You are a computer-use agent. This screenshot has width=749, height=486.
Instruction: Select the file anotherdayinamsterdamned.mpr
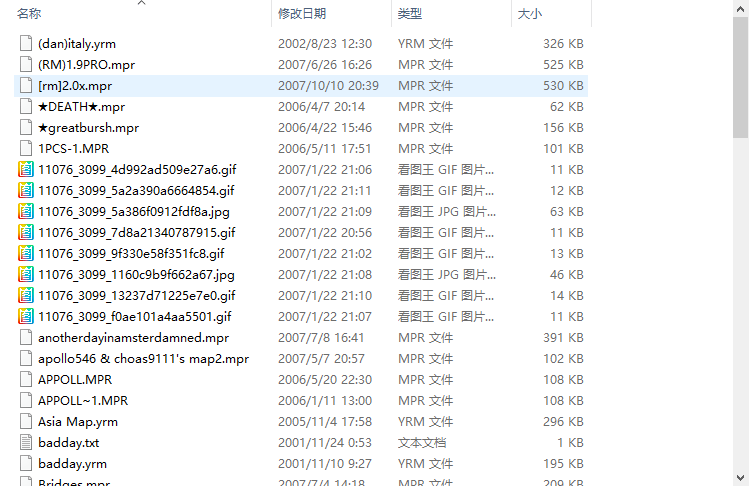pyautogui.click(x=301, y=337)
